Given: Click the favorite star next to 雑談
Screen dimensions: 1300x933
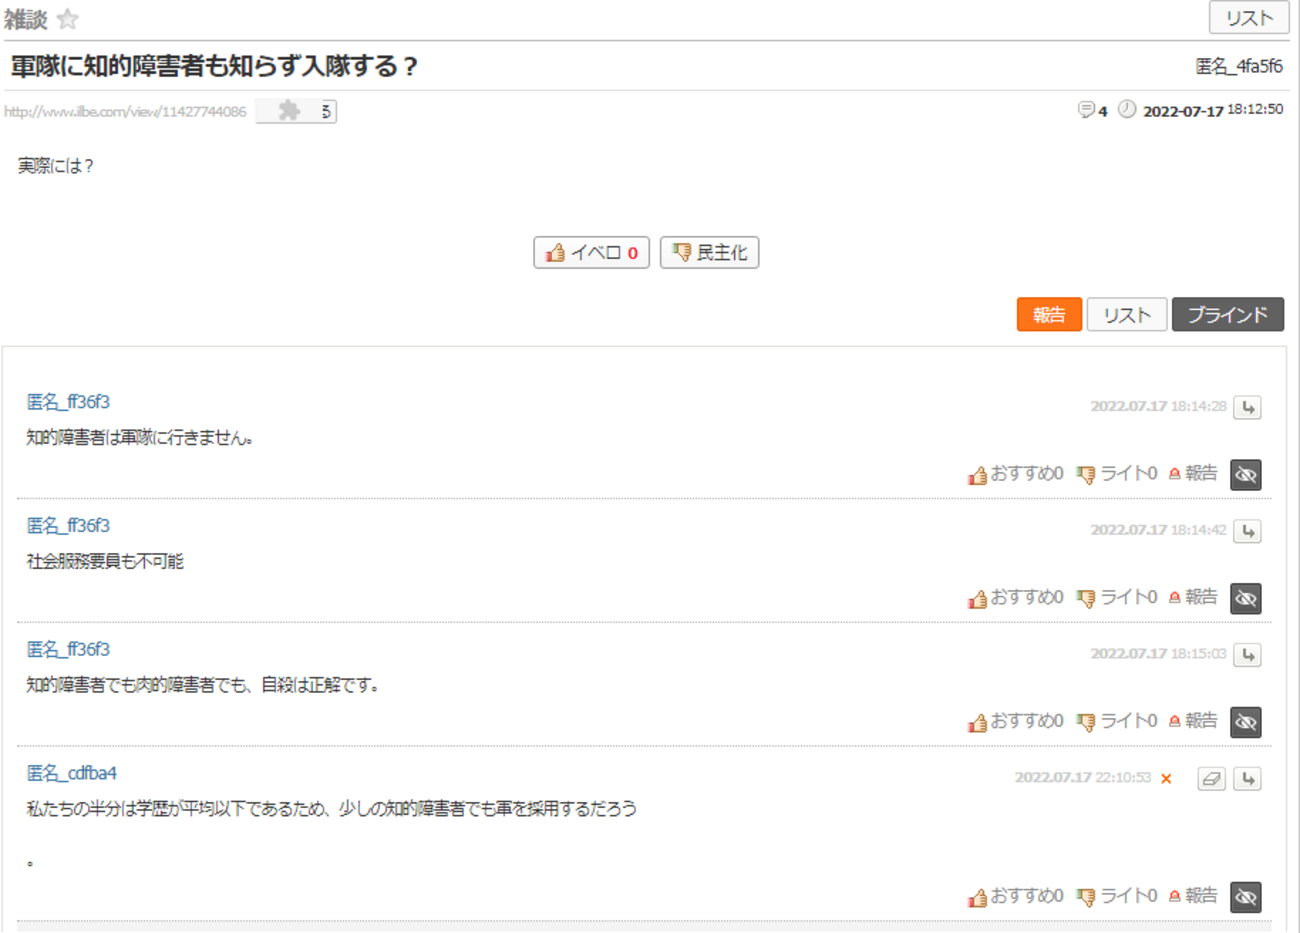Looking at the screenshot, I should coord(68,19).
